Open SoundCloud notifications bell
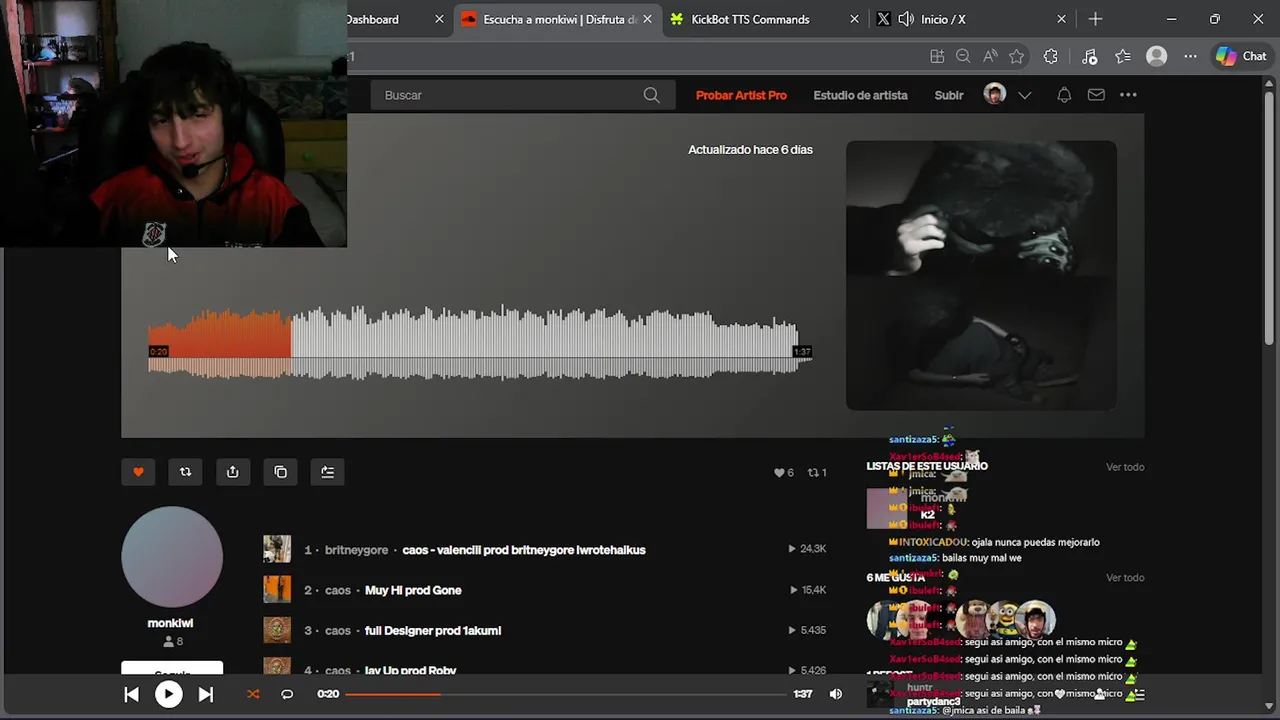1280x720 pixels. click(x=1064, y=95)
